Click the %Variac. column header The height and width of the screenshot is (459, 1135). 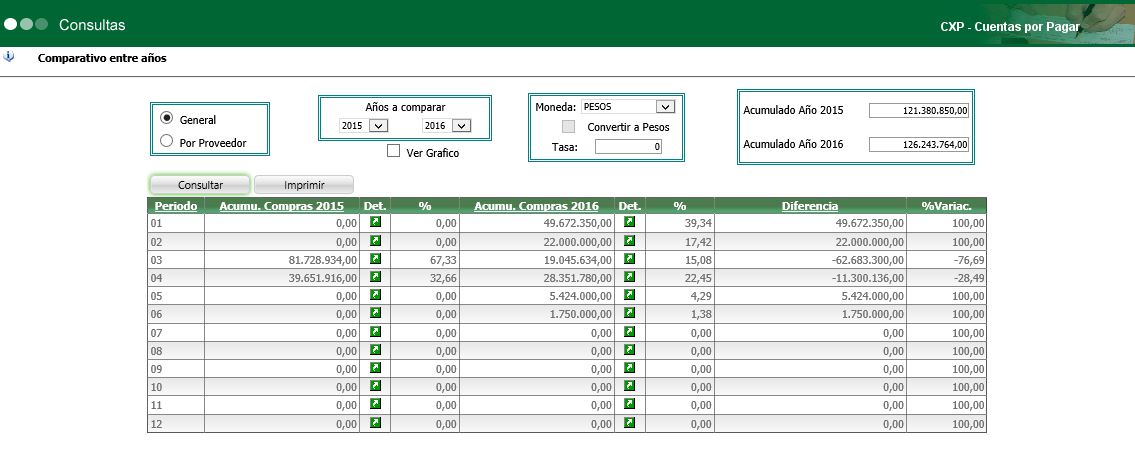[945, 206]
